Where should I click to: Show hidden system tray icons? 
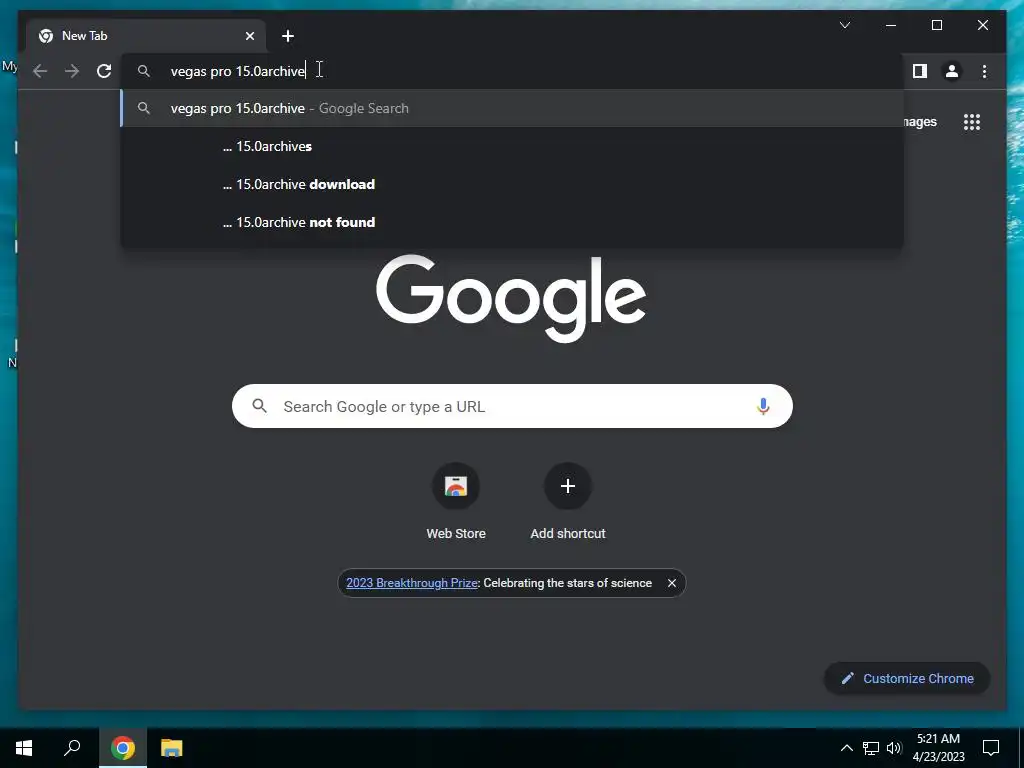click(846, 748)
